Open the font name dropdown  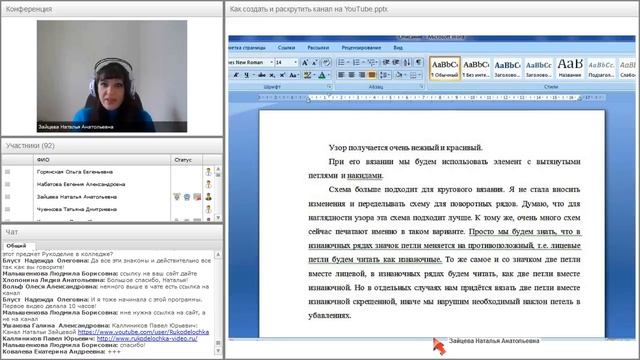[271, 62]
